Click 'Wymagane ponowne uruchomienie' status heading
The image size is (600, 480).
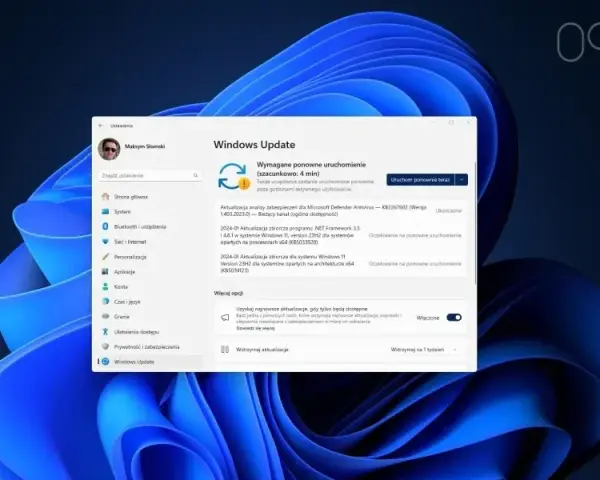(x=311, y=169)
